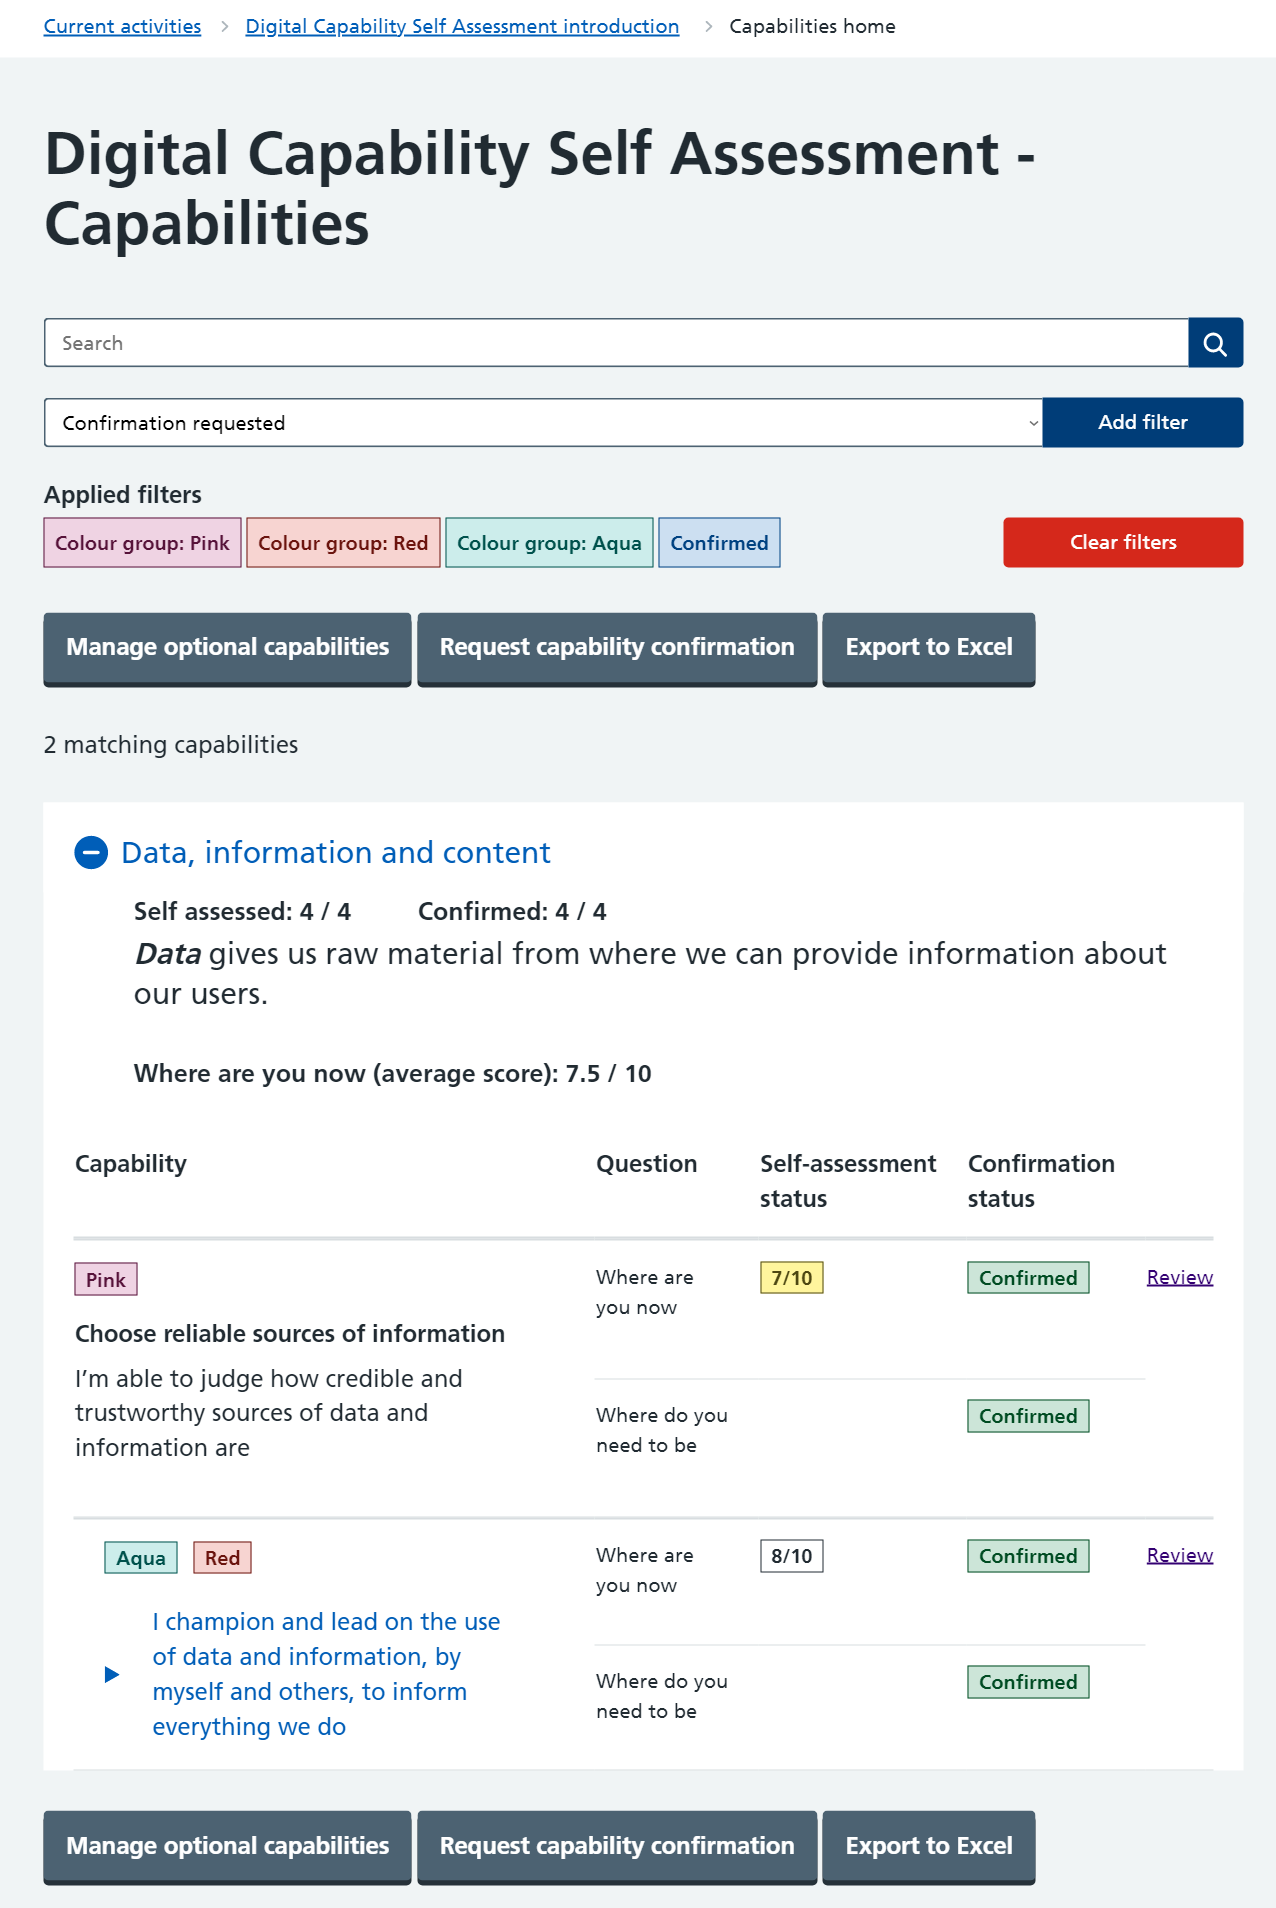This screenshot has width=1276, height=1908.
Task: Remove the Colour group: Red filter
Action: [343, 543]
